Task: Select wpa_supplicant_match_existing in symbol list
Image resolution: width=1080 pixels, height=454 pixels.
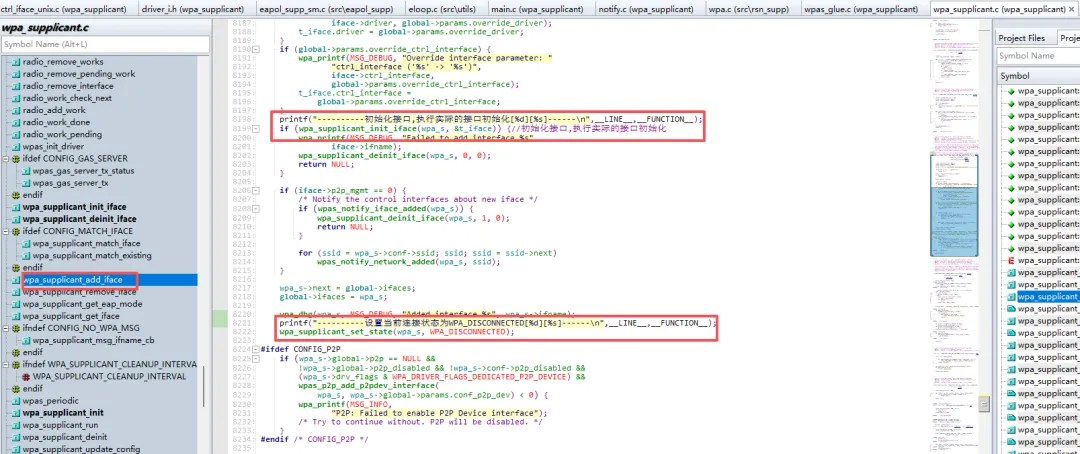Action: click(x=92, y=256)
